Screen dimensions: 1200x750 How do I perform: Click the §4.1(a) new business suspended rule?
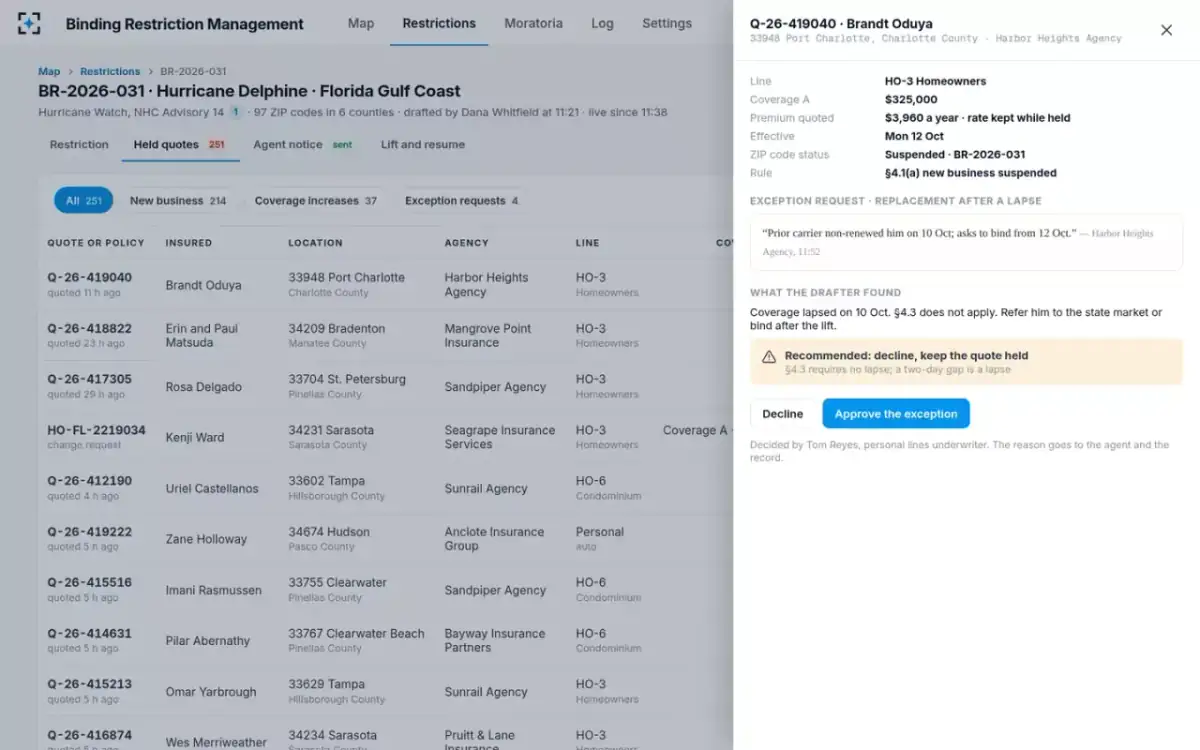point(971,173)
